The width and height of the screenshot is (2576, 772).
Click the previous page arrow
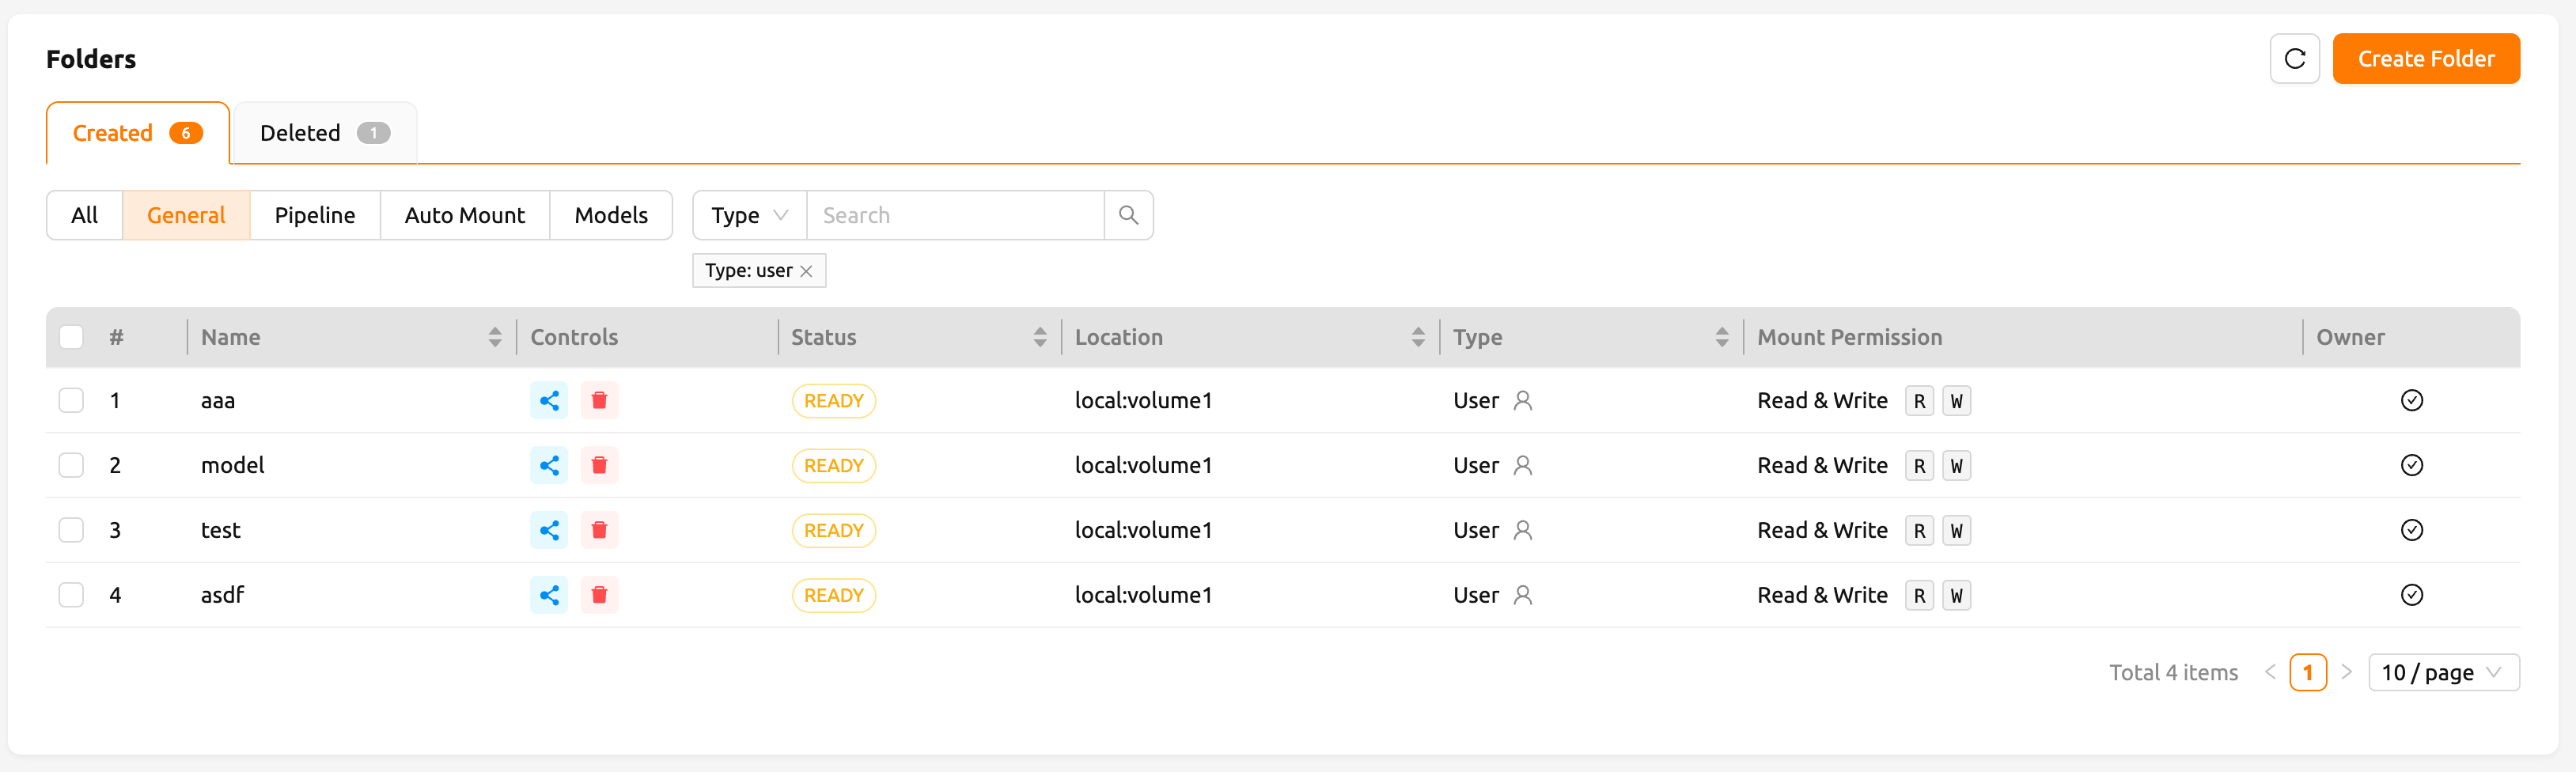coord(2270,673)
